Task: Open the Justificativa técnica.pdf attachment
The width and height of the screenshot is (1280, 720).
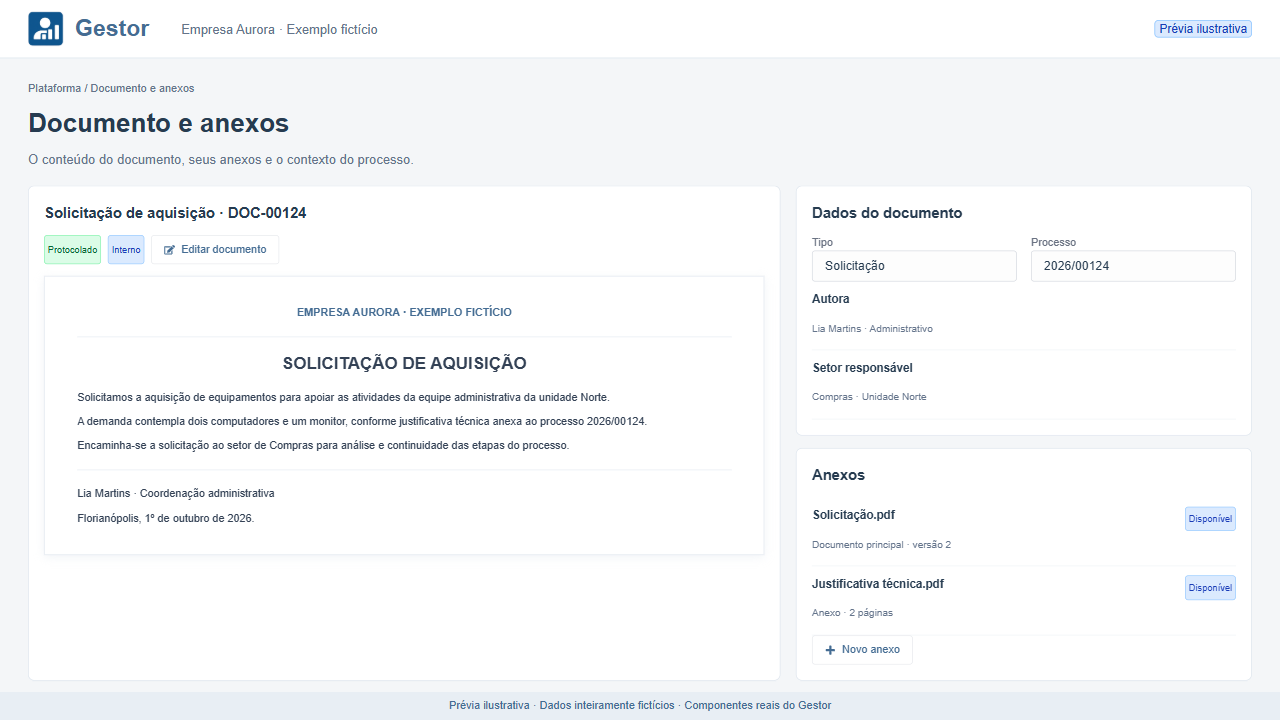Action: tap(878, 584)
